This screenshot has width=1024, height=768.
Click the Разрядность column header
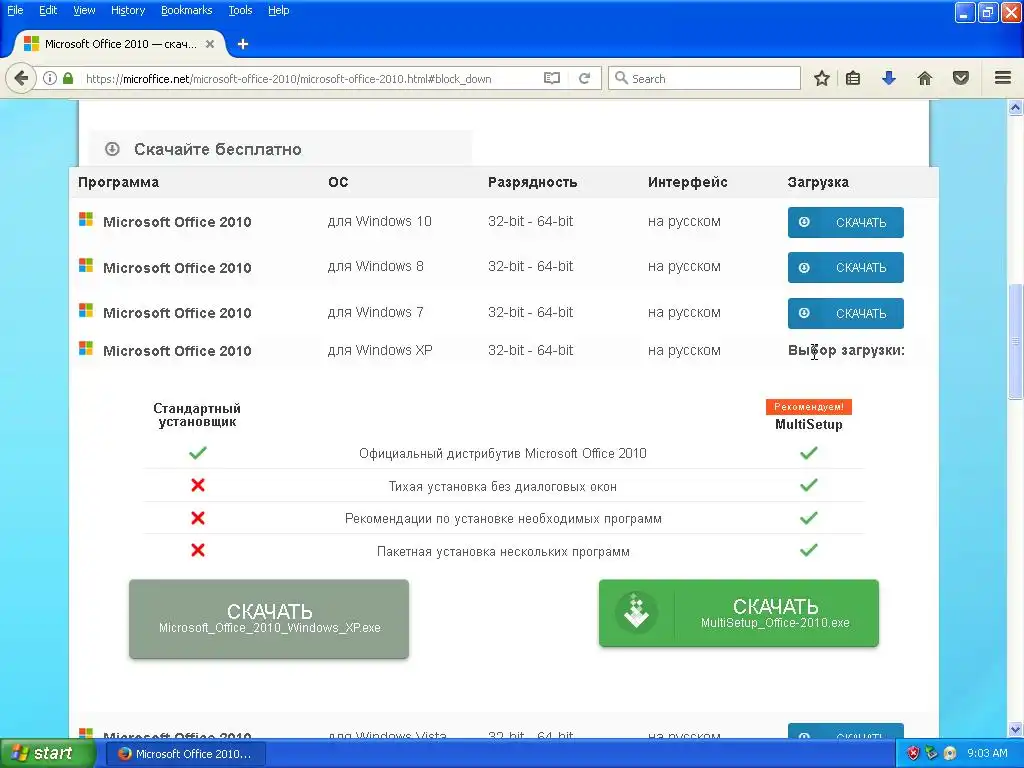532,182
